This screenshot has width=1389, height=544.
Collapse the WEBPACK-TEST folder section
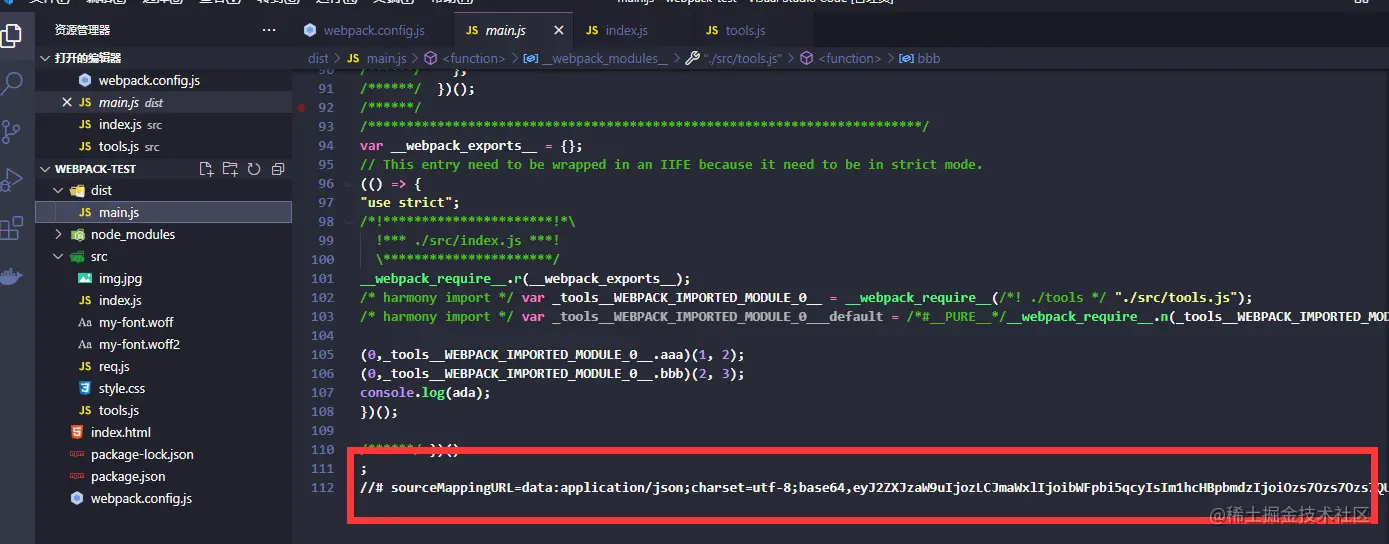coord(45,169)
